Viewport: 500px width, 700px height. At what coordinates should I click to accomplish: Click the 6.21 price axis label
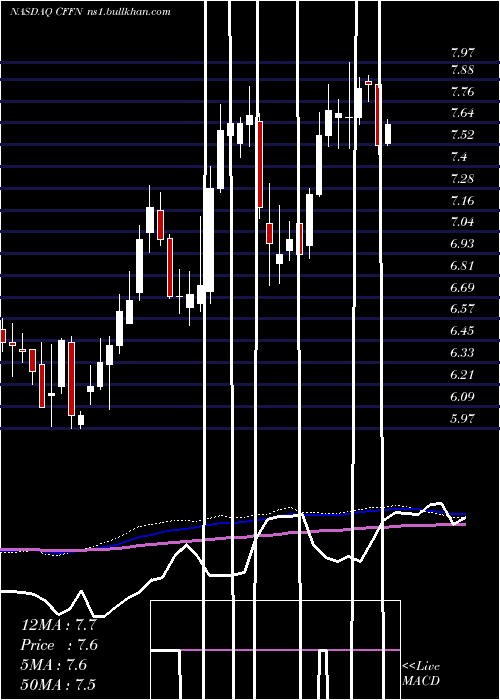pos(462,375)
